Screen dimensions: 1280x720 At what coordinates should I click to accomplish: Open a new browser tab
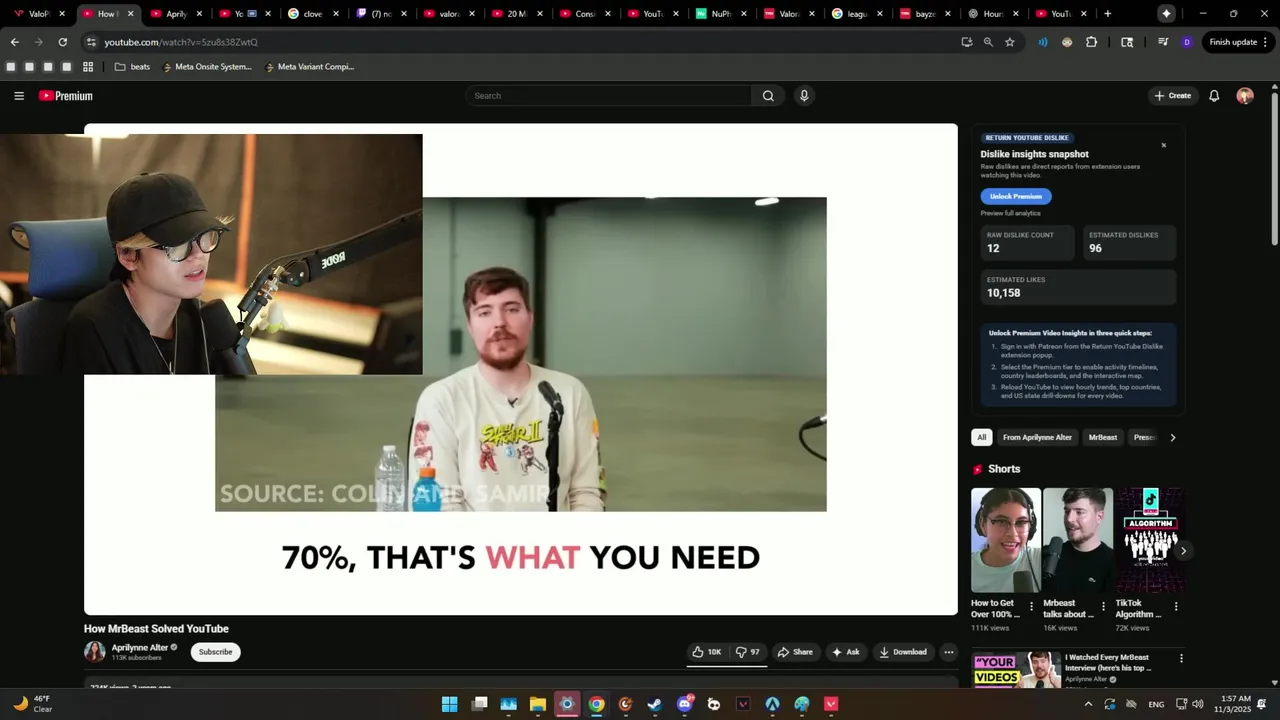pyautogui.click(x=1107, y=14)
